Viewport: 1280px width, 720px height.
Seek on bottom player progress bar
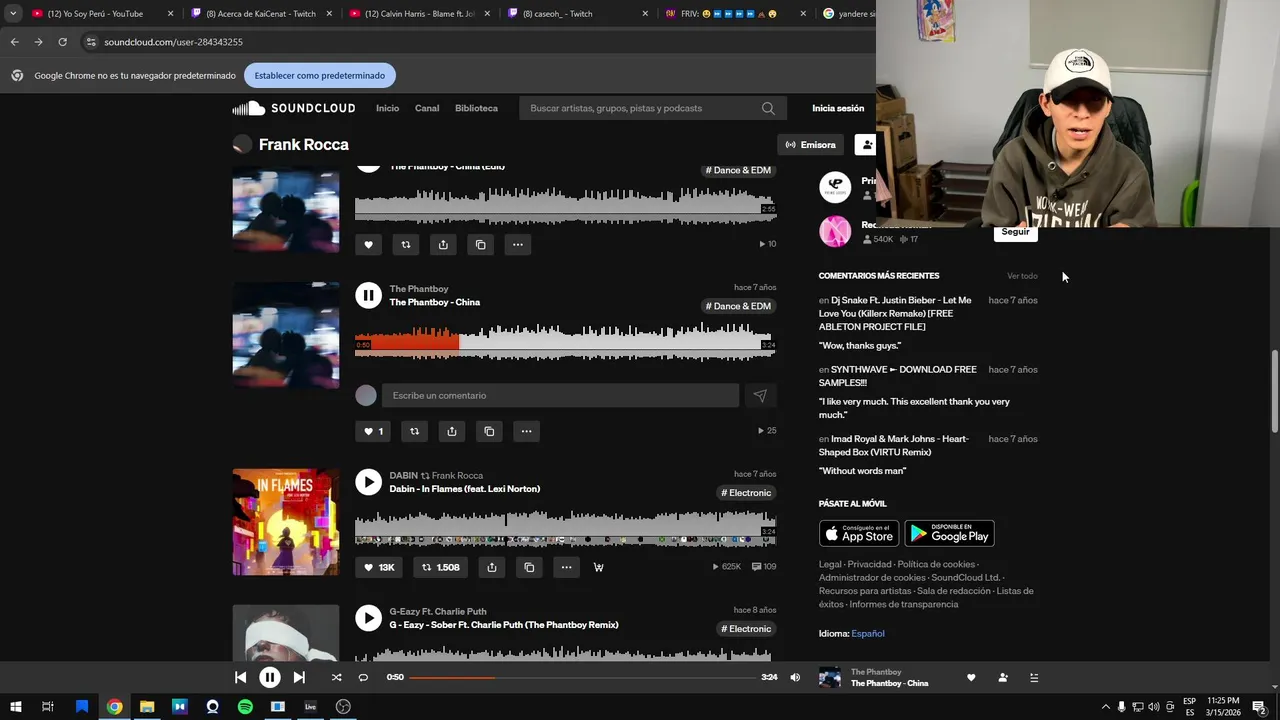pyautogui.click(x=582, y=678)
